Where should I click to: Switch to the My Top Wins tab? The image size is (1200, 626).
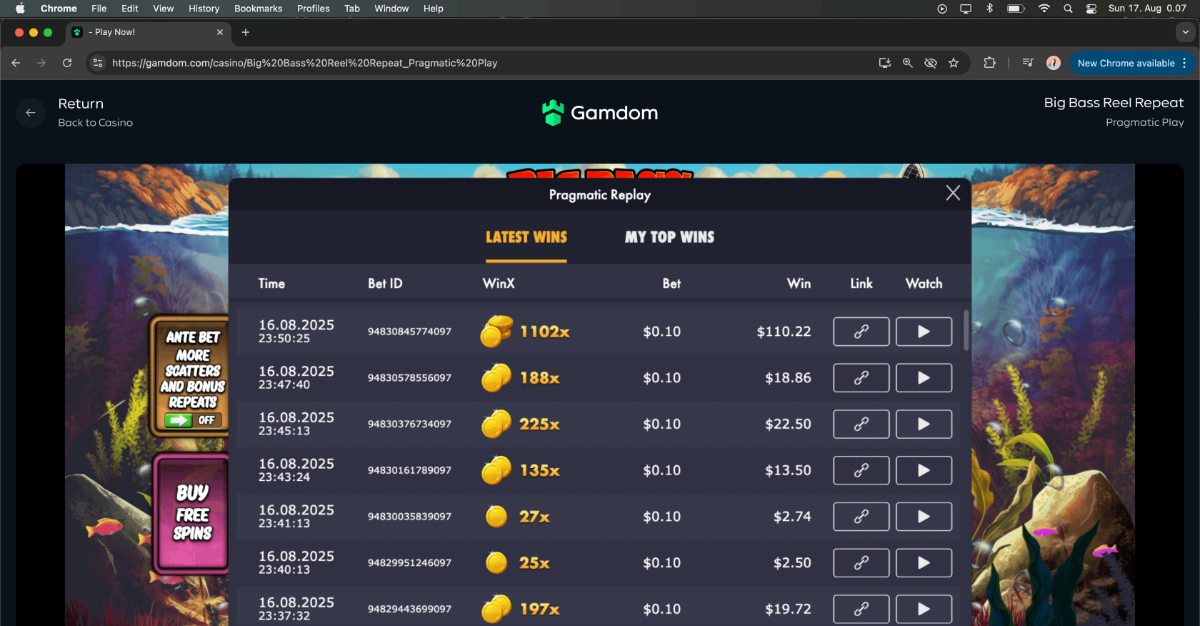[x=670, y=237]
